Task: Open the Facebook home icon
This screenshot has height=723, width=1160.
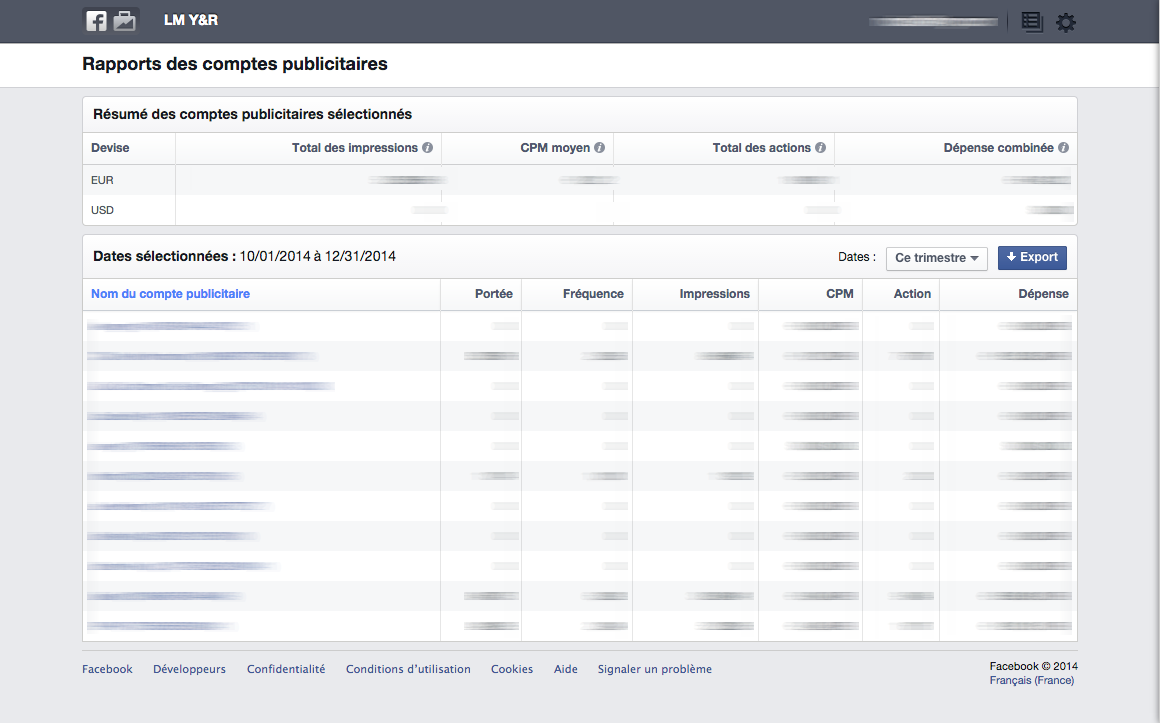Action: click(96, 21)
